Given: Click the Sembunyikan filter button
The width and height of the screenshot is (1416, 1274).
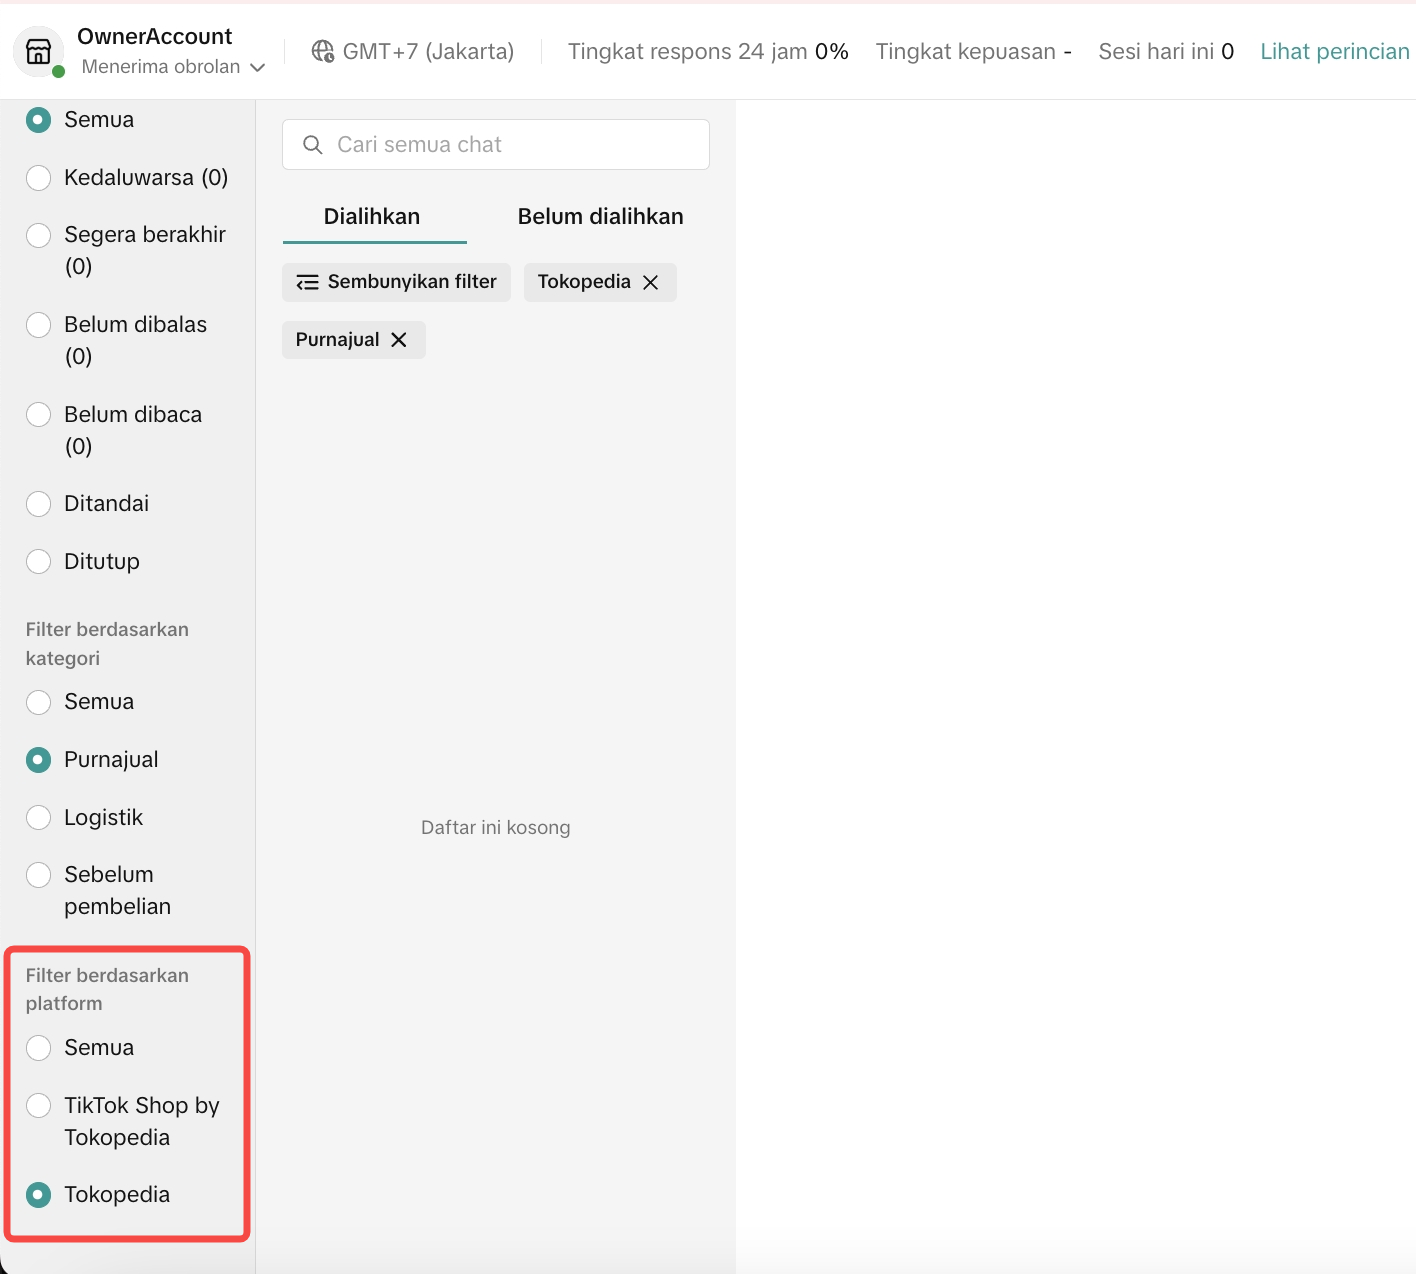Looking at the screenshot, I should coord(397,282).
